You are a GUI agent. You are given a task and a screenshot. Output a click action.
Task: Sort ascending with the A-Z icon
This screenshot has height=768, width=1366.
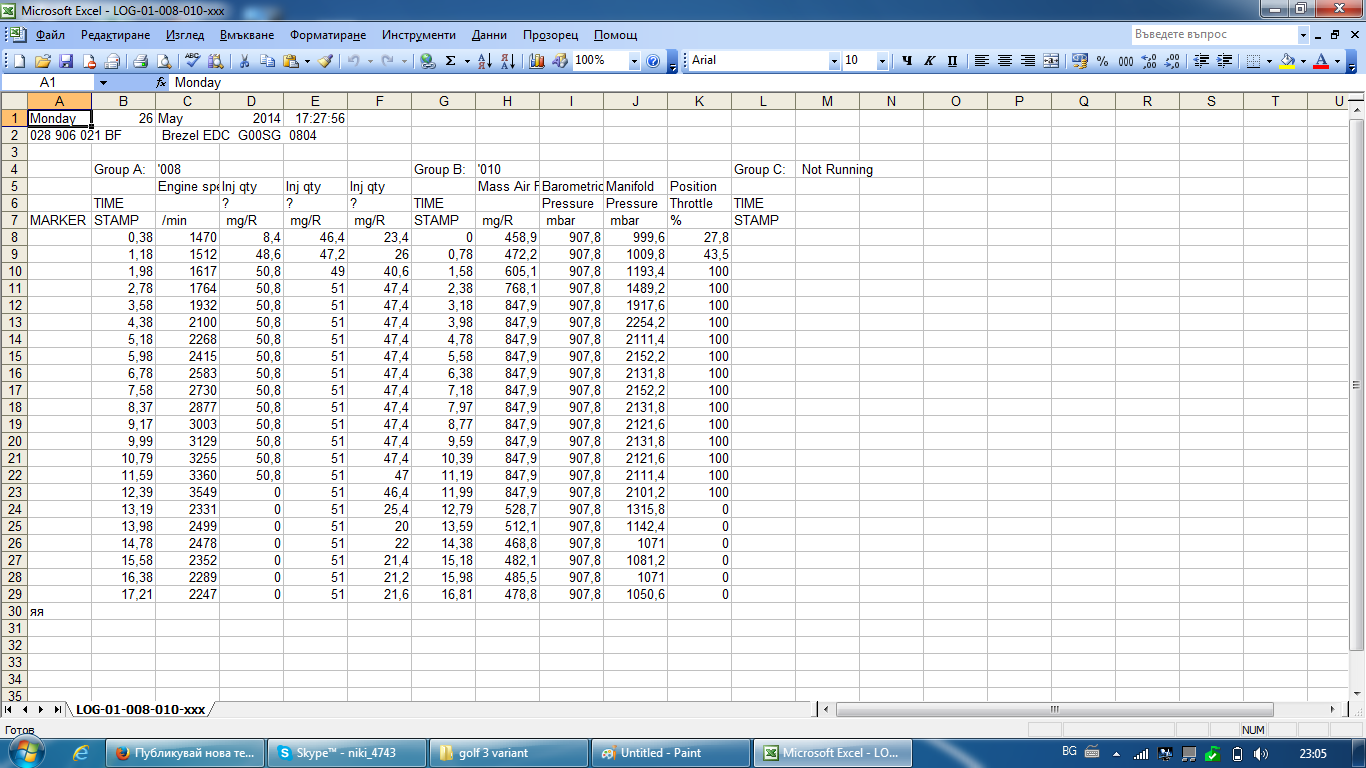[484, 61]
